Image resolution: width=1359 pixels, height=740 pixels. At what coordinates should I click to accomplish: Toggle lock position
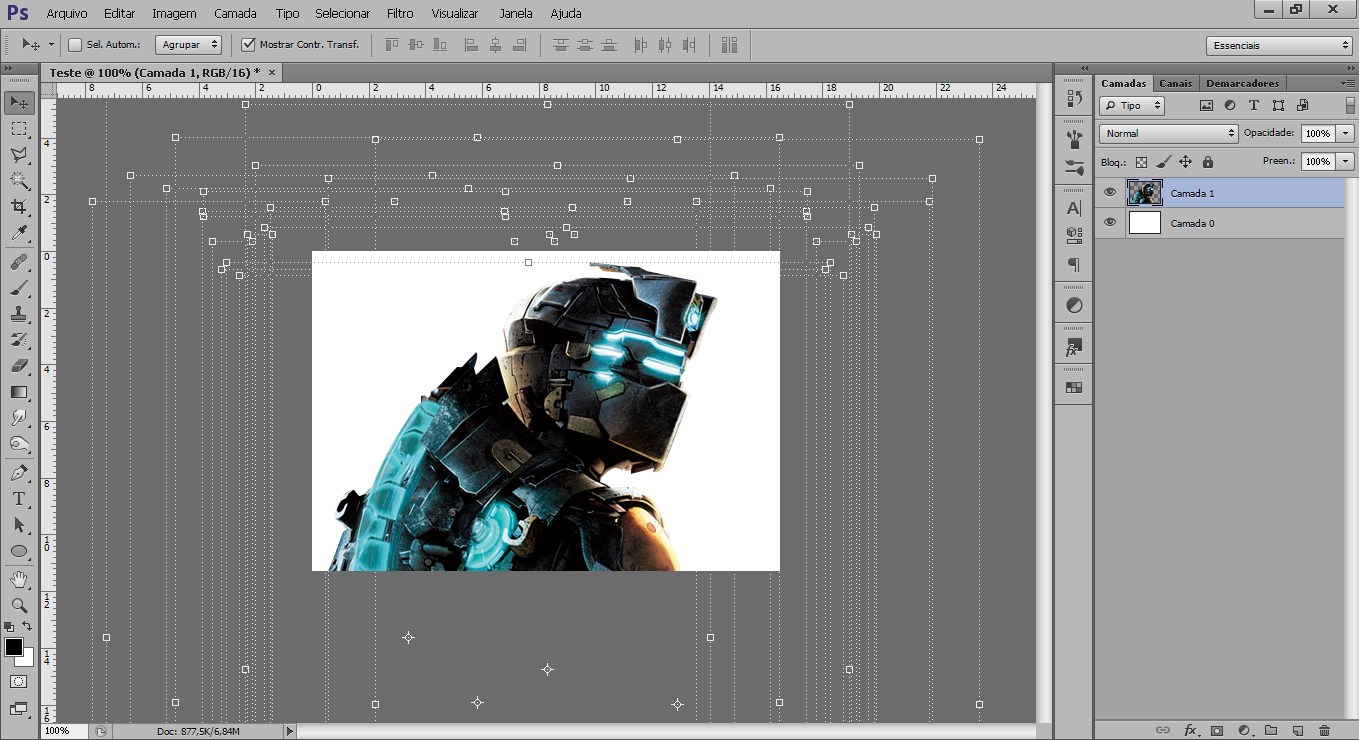click(x=1185, y=162)
